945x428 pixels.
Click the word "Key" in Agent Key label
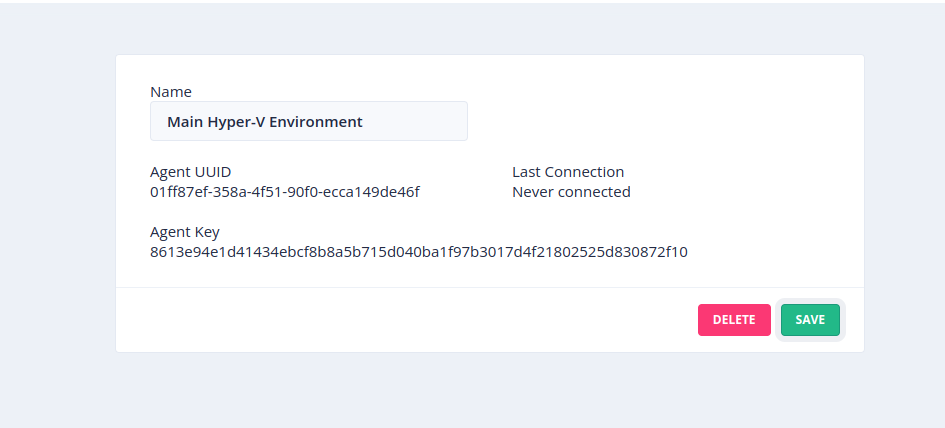coord(207,232)
